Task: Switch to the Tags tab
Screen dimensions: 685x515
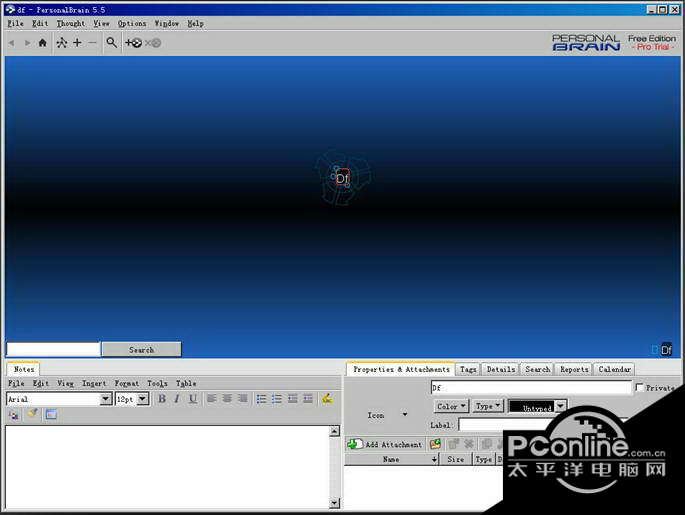Action: [468, 370]
